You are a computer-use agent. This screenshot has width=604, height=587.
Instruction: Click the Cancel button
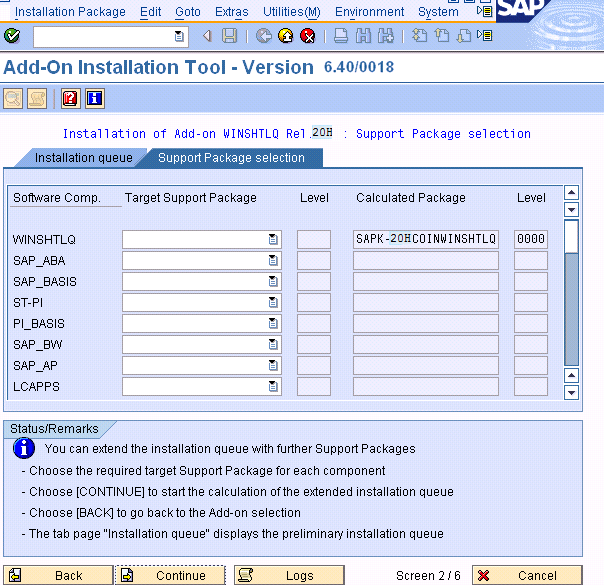[527, 575]
